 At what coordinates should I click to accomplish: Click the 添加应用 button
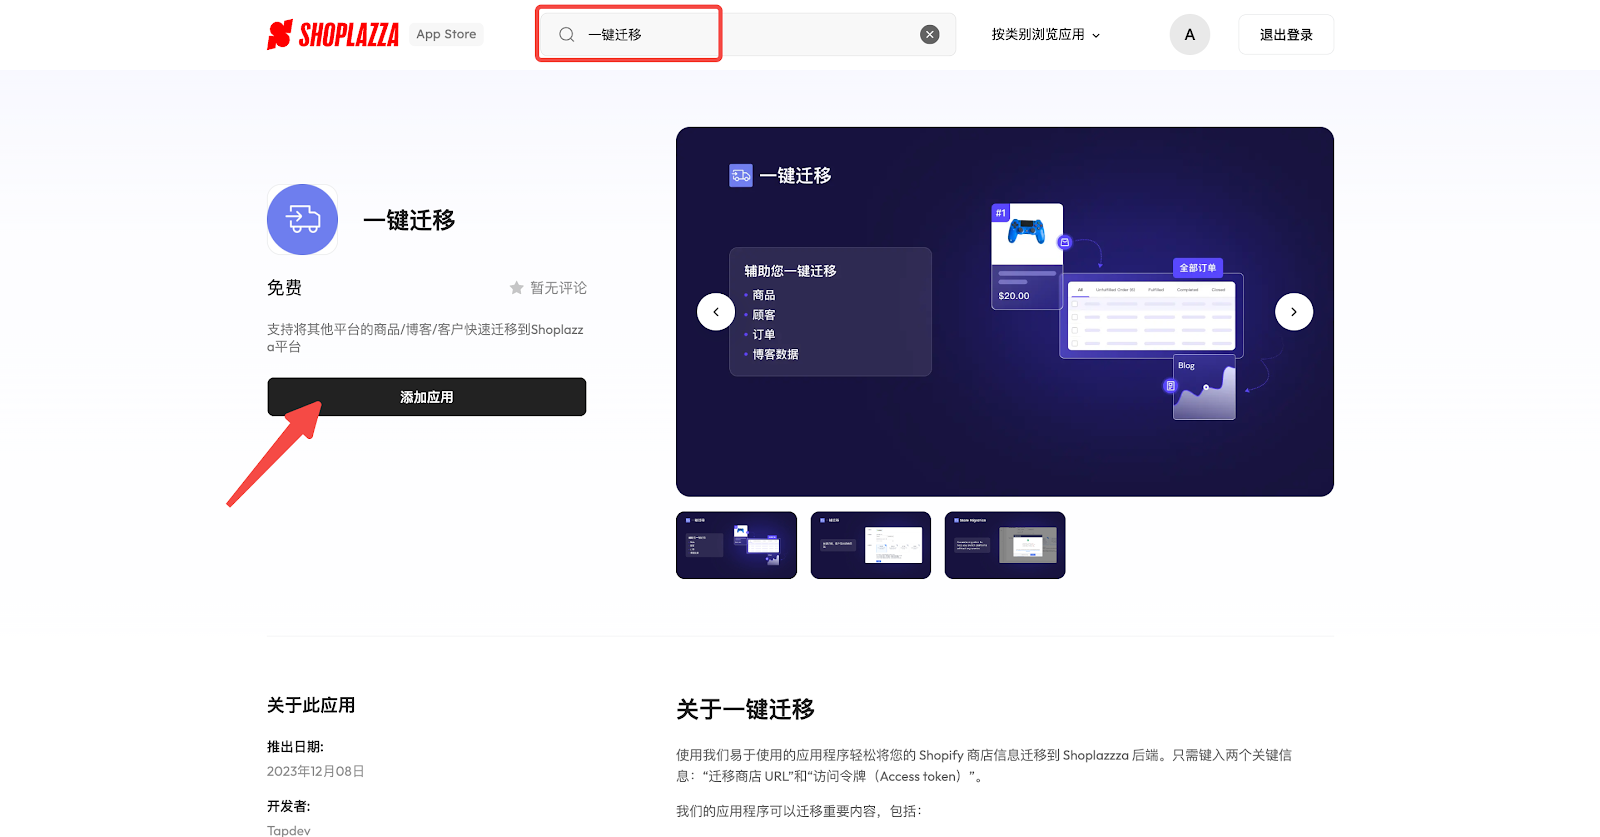tap(427, 397)
